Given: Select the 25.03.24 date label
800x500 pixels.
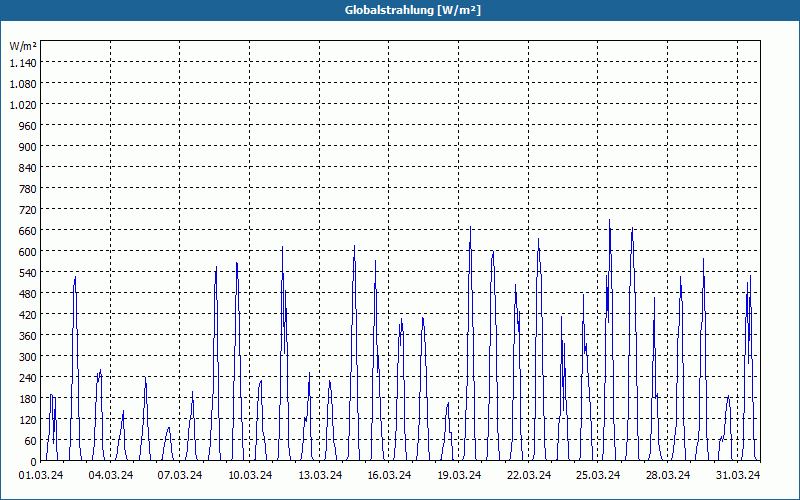Looking at the screenshot, I should coord(598,475).
